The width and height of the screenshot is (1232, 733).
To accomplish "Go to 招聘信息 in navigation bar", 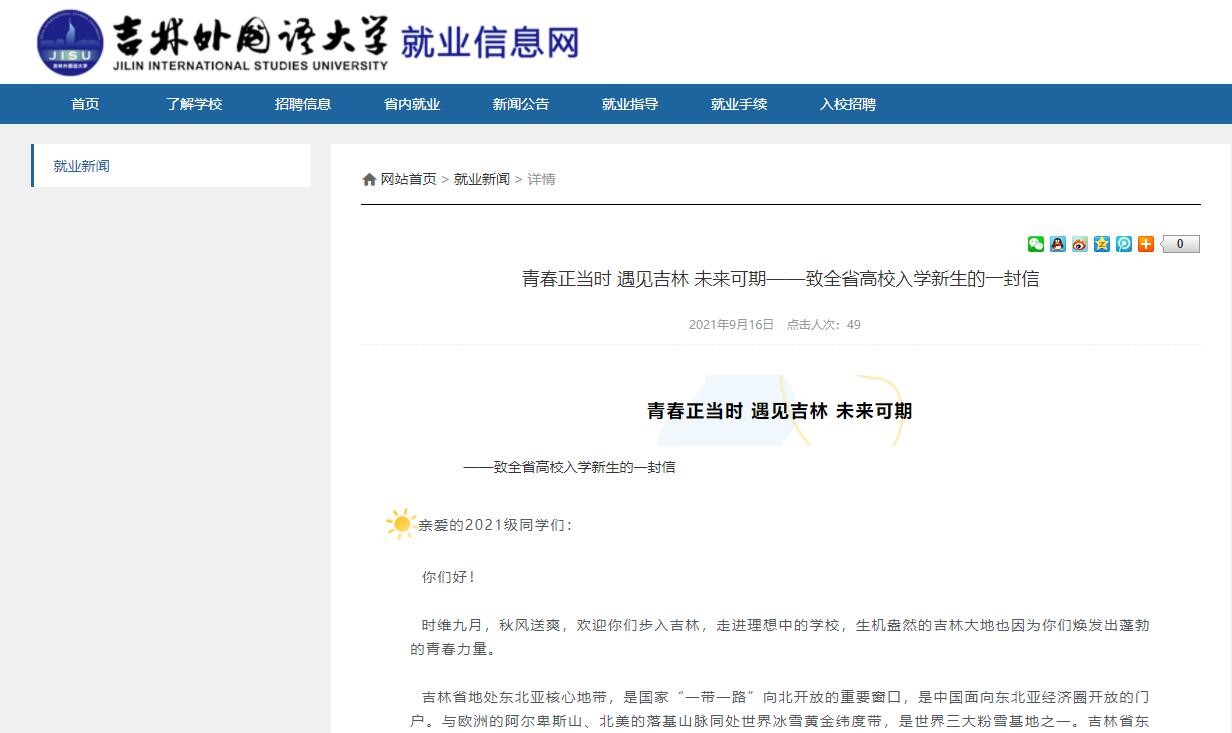I will tap(303, 104).
